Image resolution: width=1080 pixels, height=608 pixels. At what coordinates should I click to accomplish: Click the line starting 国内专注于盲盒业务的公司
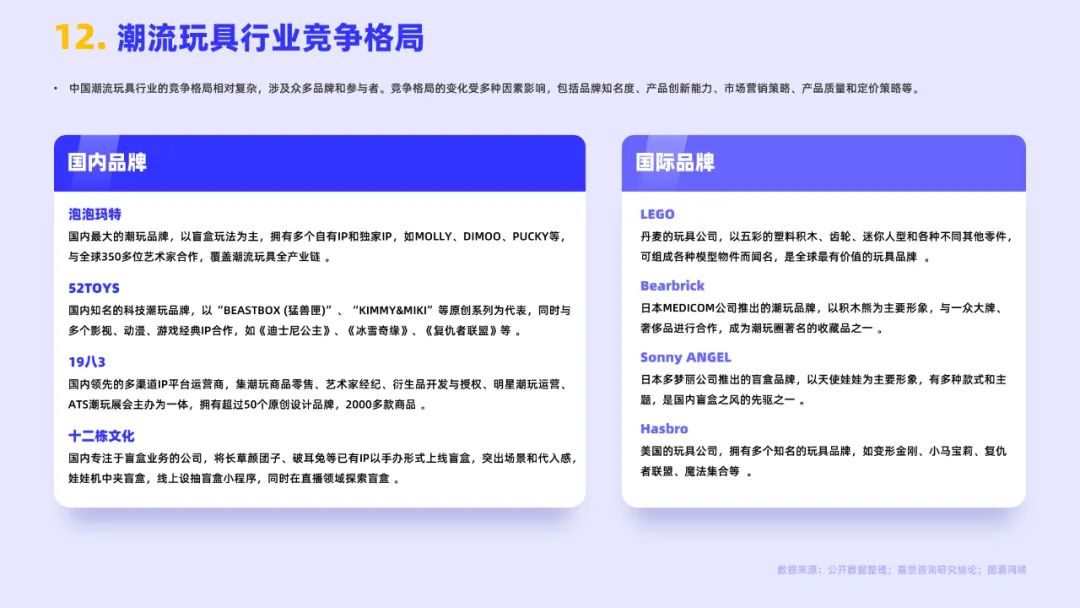click(x=322, y=458)
